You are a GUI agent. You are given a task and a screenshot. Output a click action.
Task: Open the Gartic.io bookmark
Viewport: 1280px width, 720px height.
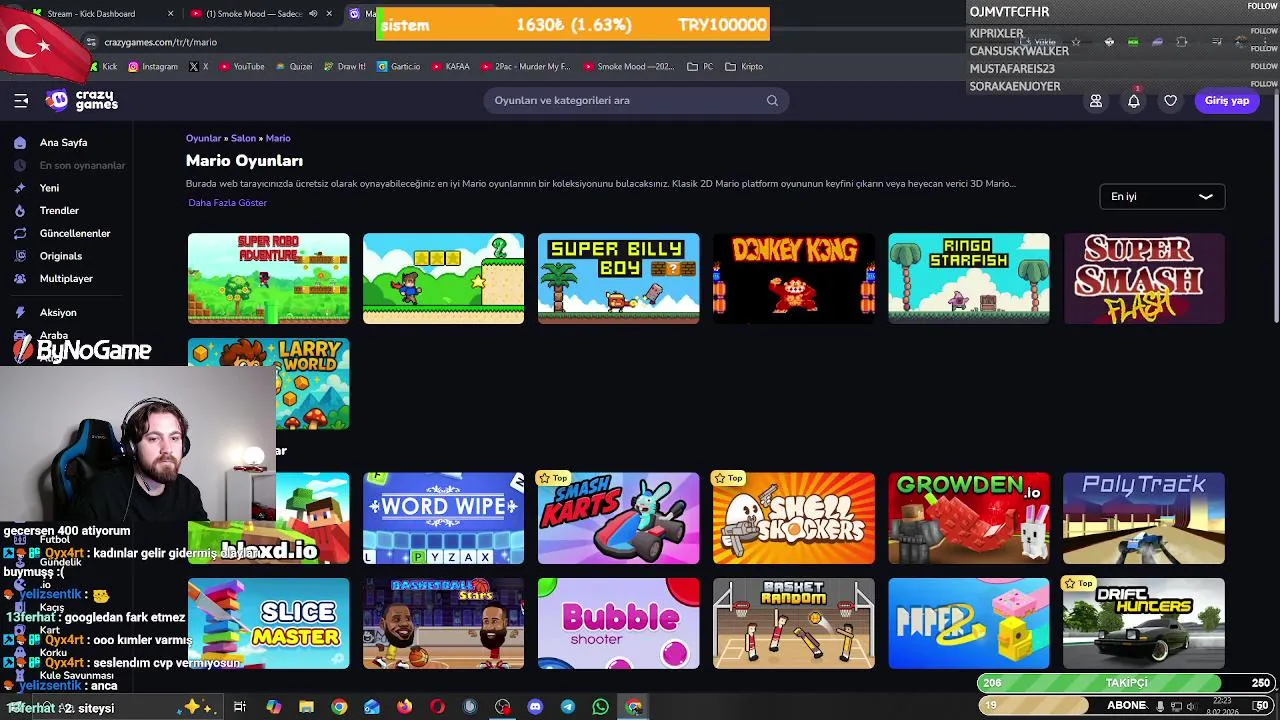[399, 67]
